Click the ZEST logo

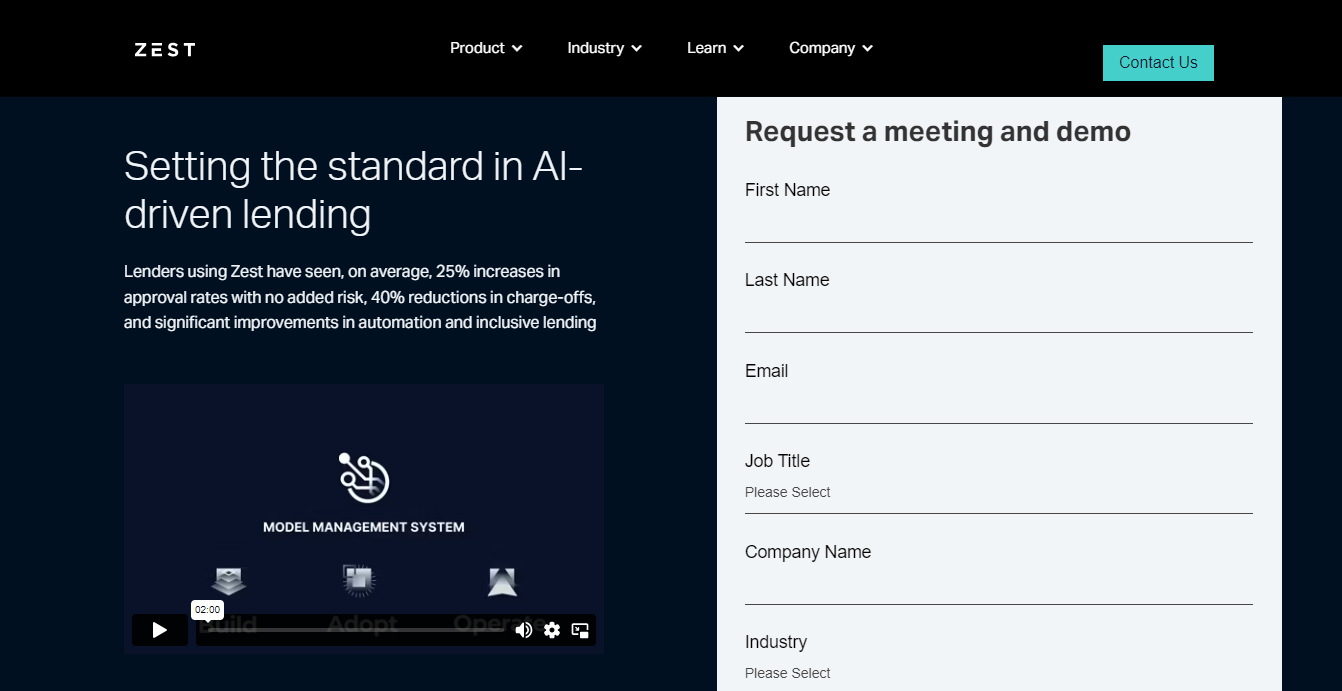point(165,49)
